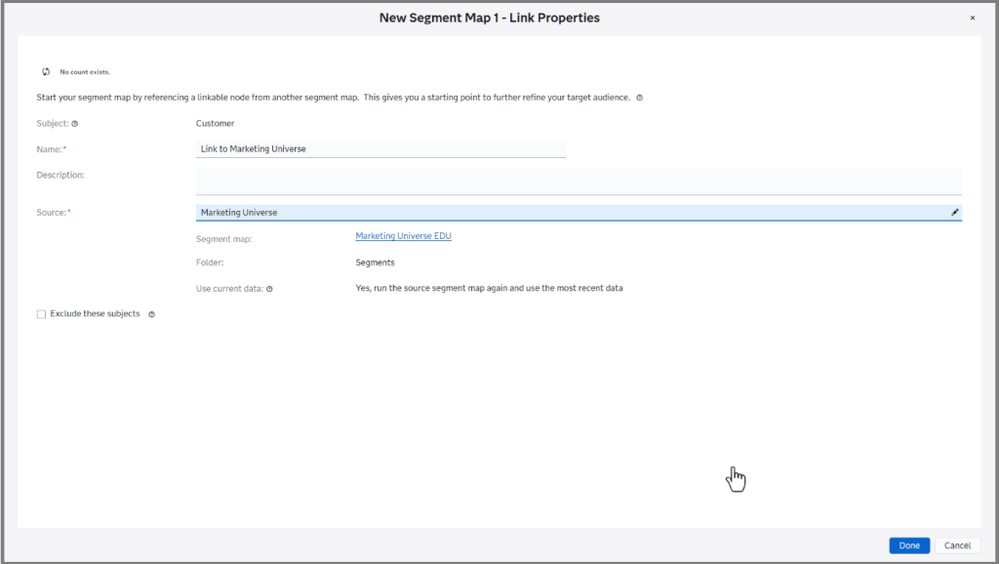Click the Name field containing Link to Marketing Universe
This screenshot has width=999, height=564.
click(380, 148)
